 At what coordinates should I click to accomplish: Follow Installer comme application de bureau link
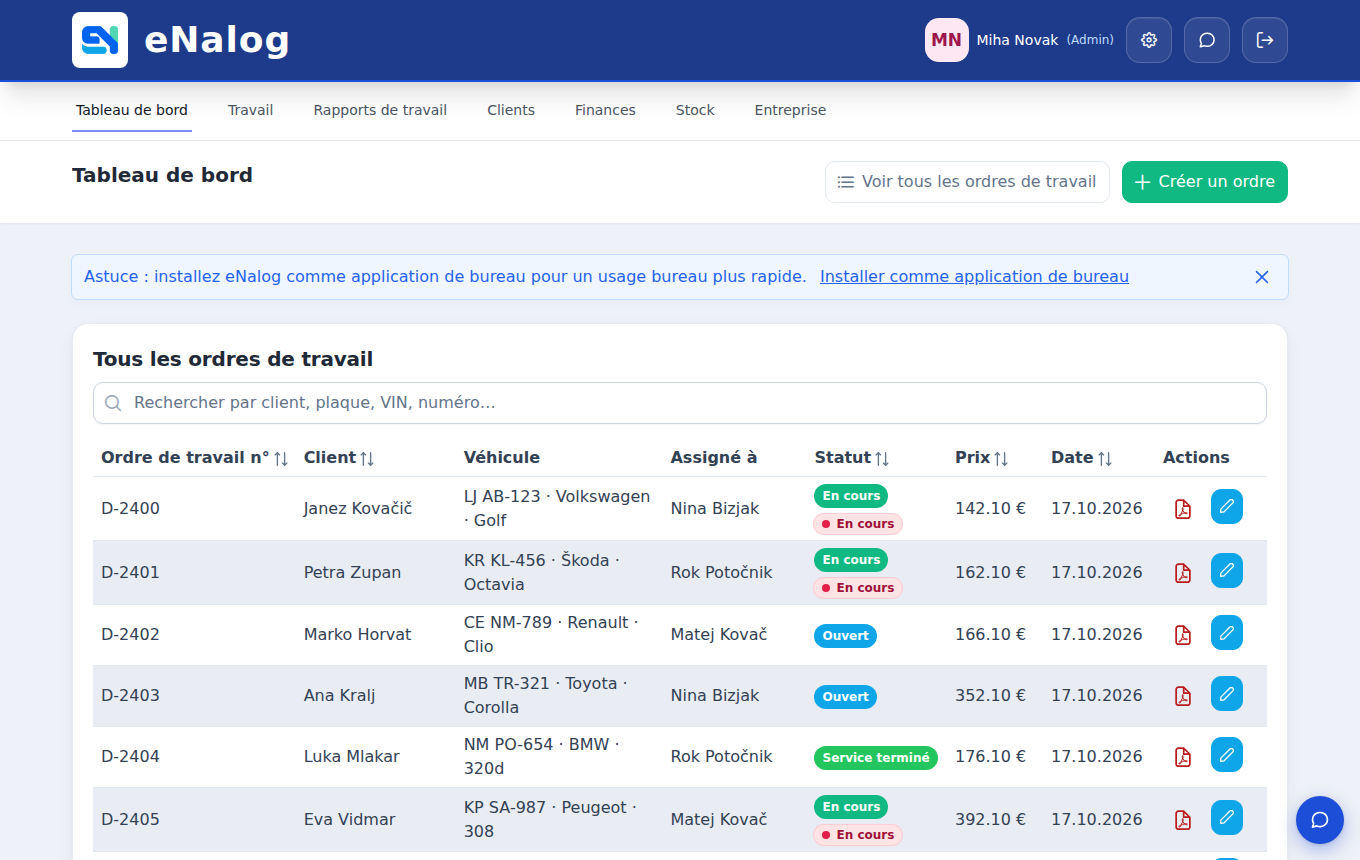(974, 277)
